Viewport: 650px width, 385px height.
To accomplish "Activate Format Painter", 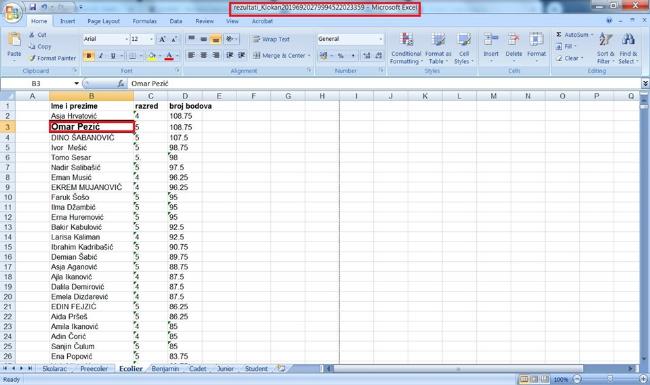I will coord(53,58).
